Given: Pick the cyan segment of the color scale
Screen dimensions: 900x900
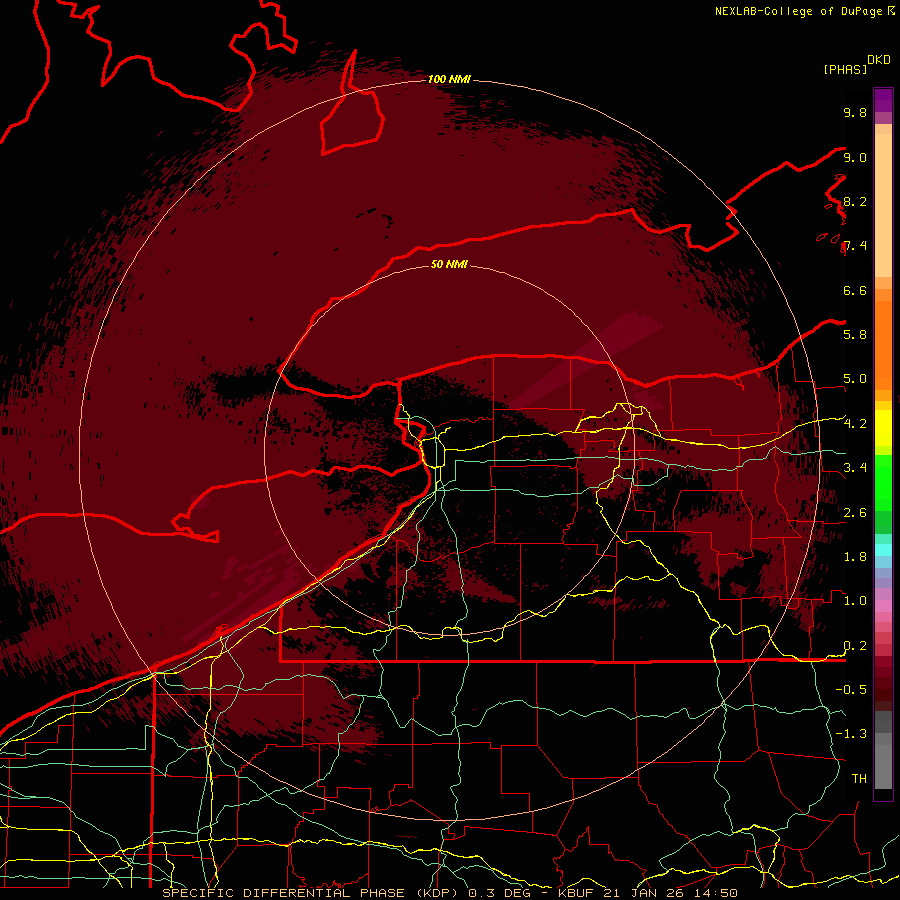Looking at the screenshot, I should coord(883,549).
